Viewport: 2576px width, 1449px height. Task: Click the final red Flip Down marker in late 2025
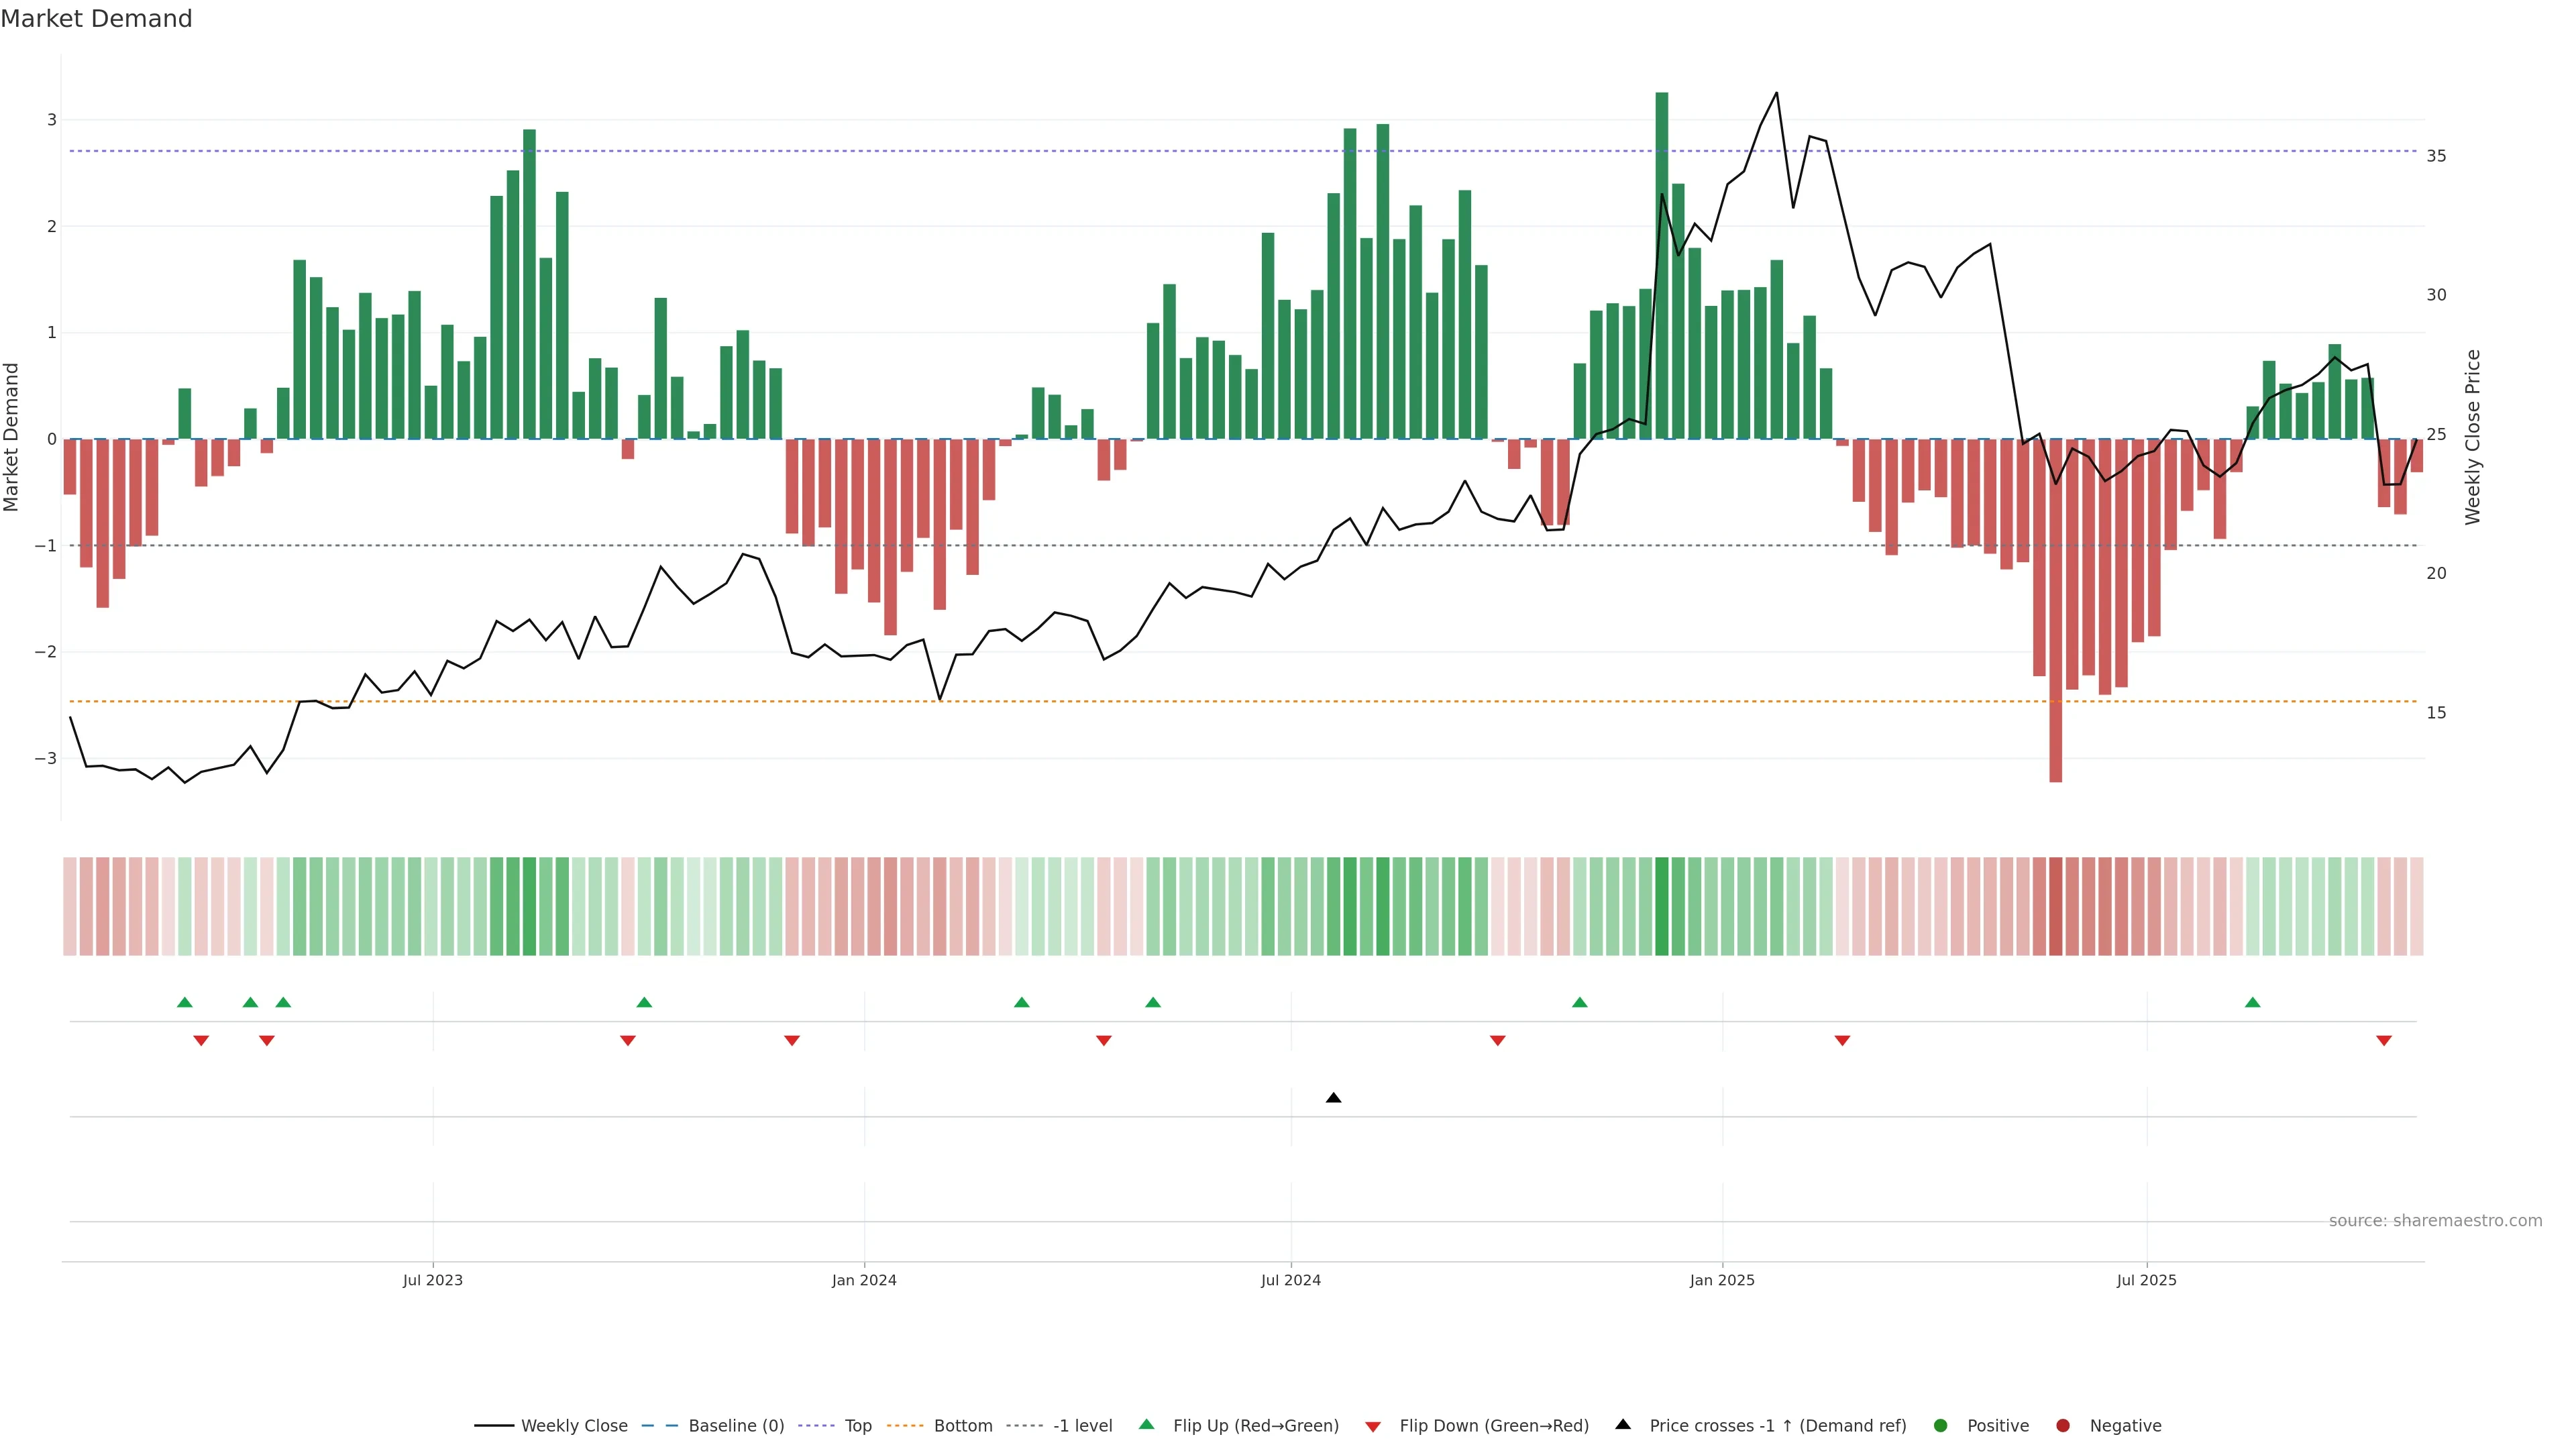2384,1041
